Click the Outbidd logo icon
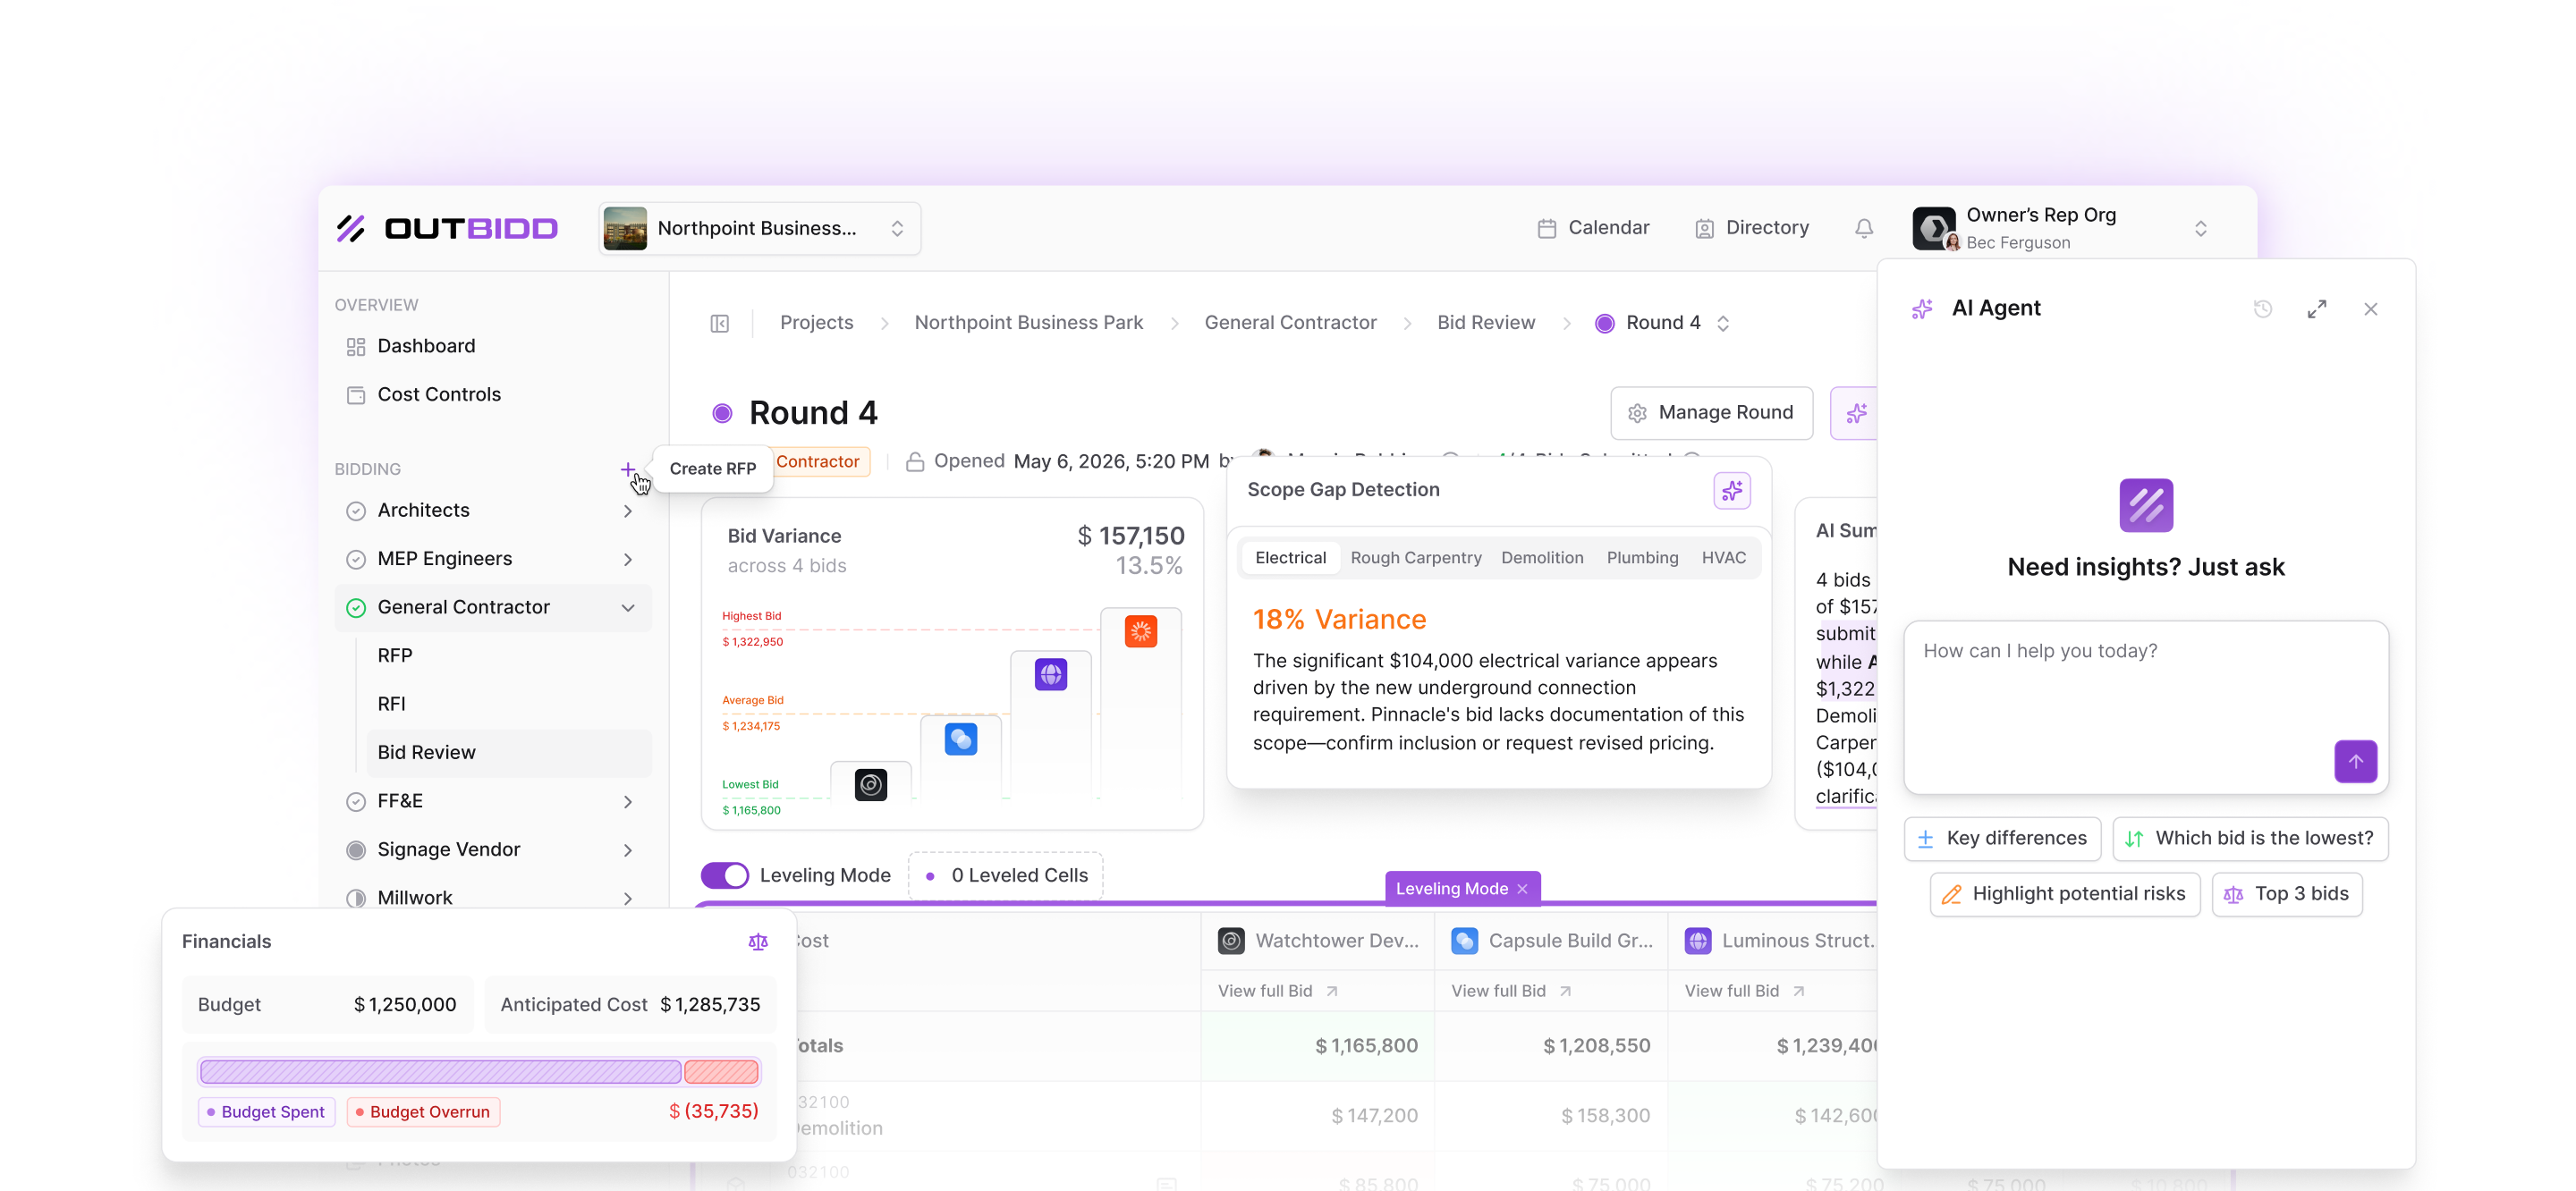2576x1191 pixels. [x=351, y=228]
